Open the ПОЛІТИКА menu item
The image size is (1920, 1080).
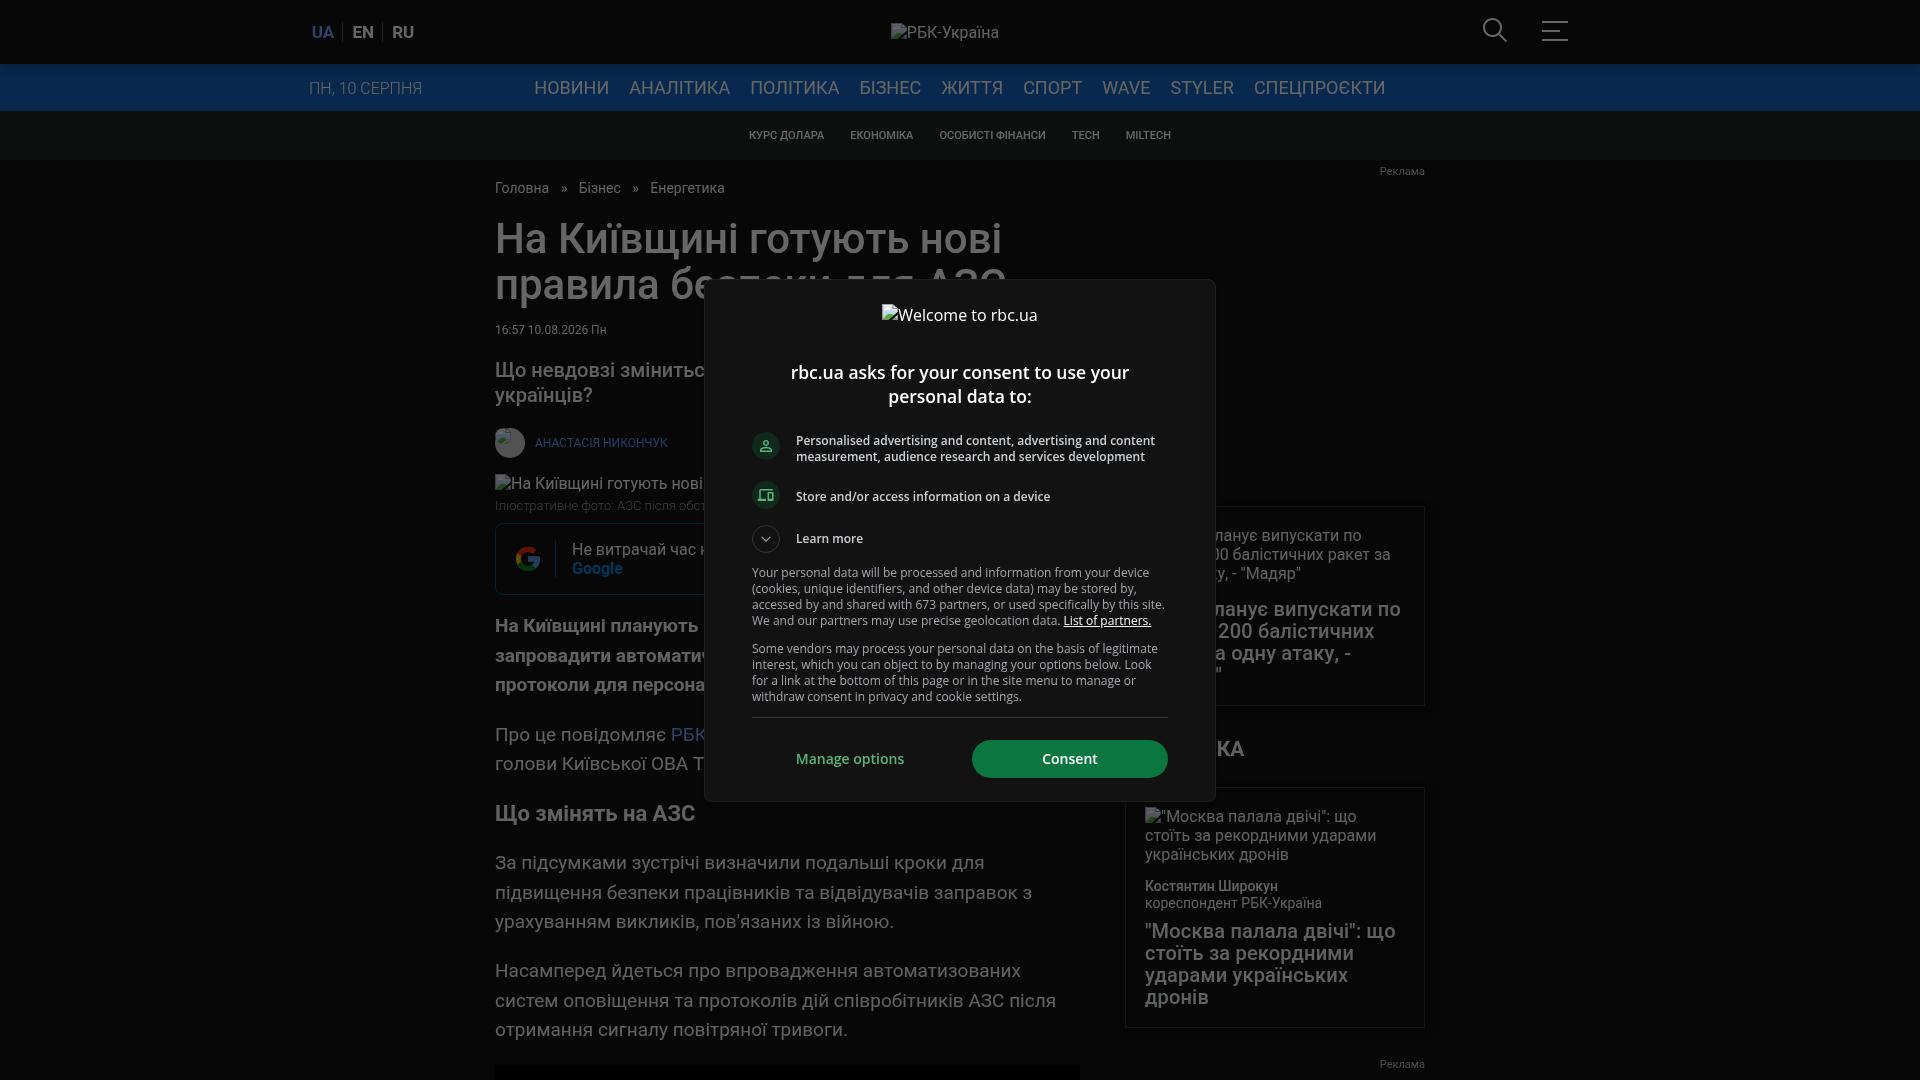coord(794,88)
